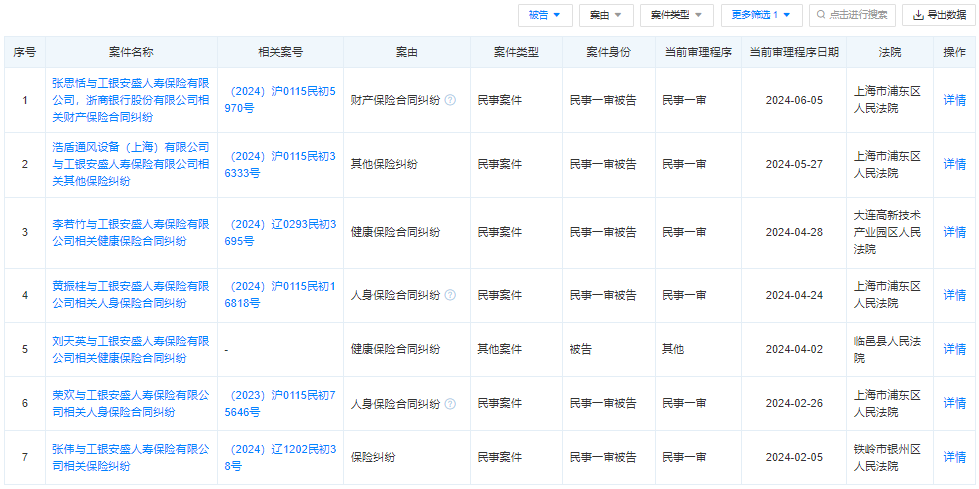Viewport: 979px width, 489px height.
Task: Open 详情 for the row 1 case
Action: coord(954,100)
